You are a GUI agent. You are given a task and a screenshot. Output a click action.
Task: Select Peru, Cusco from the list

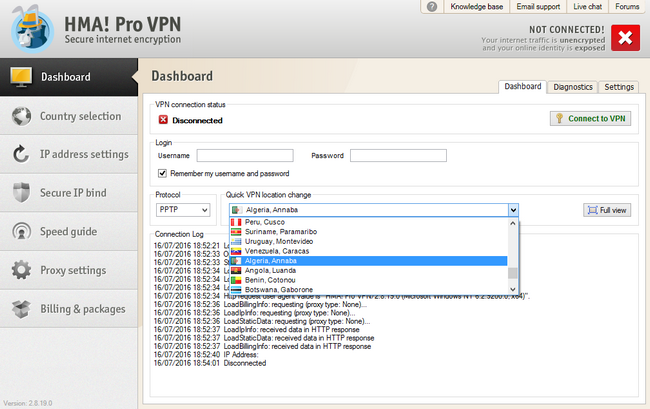[x=368, y=222]
